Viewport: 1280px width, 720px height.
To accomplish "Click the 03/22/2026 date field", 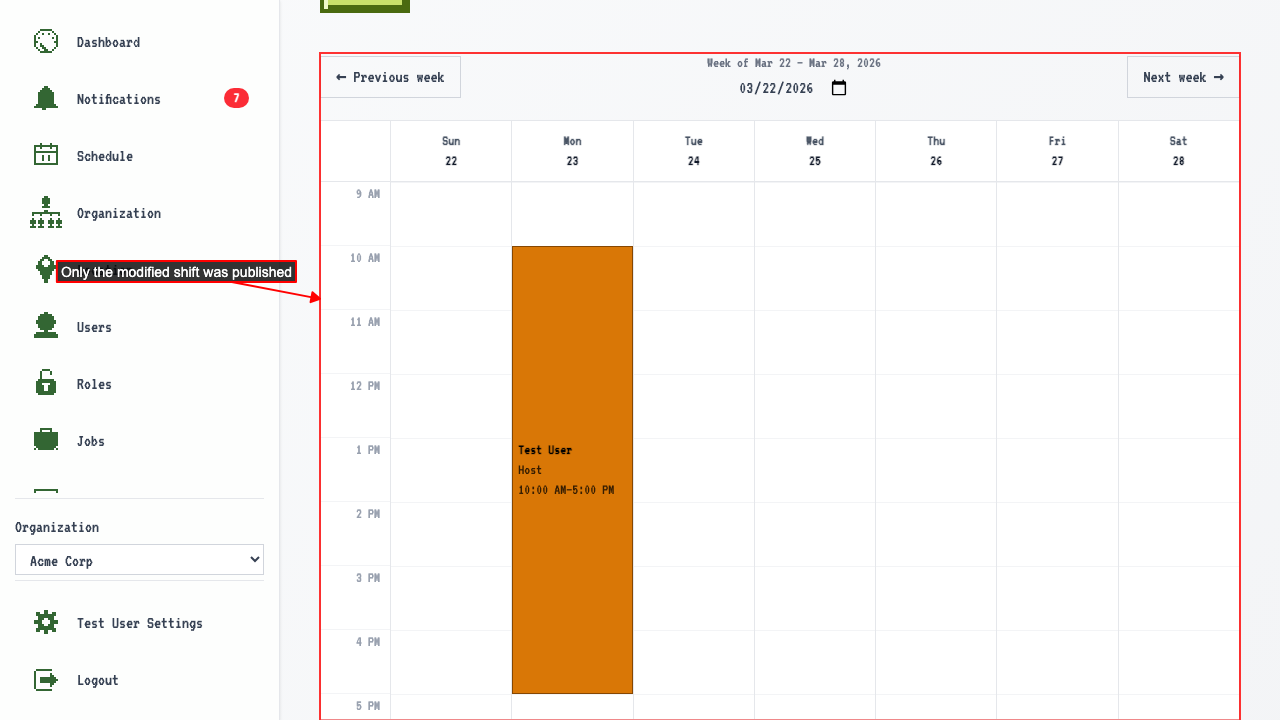I will [795, 88].
